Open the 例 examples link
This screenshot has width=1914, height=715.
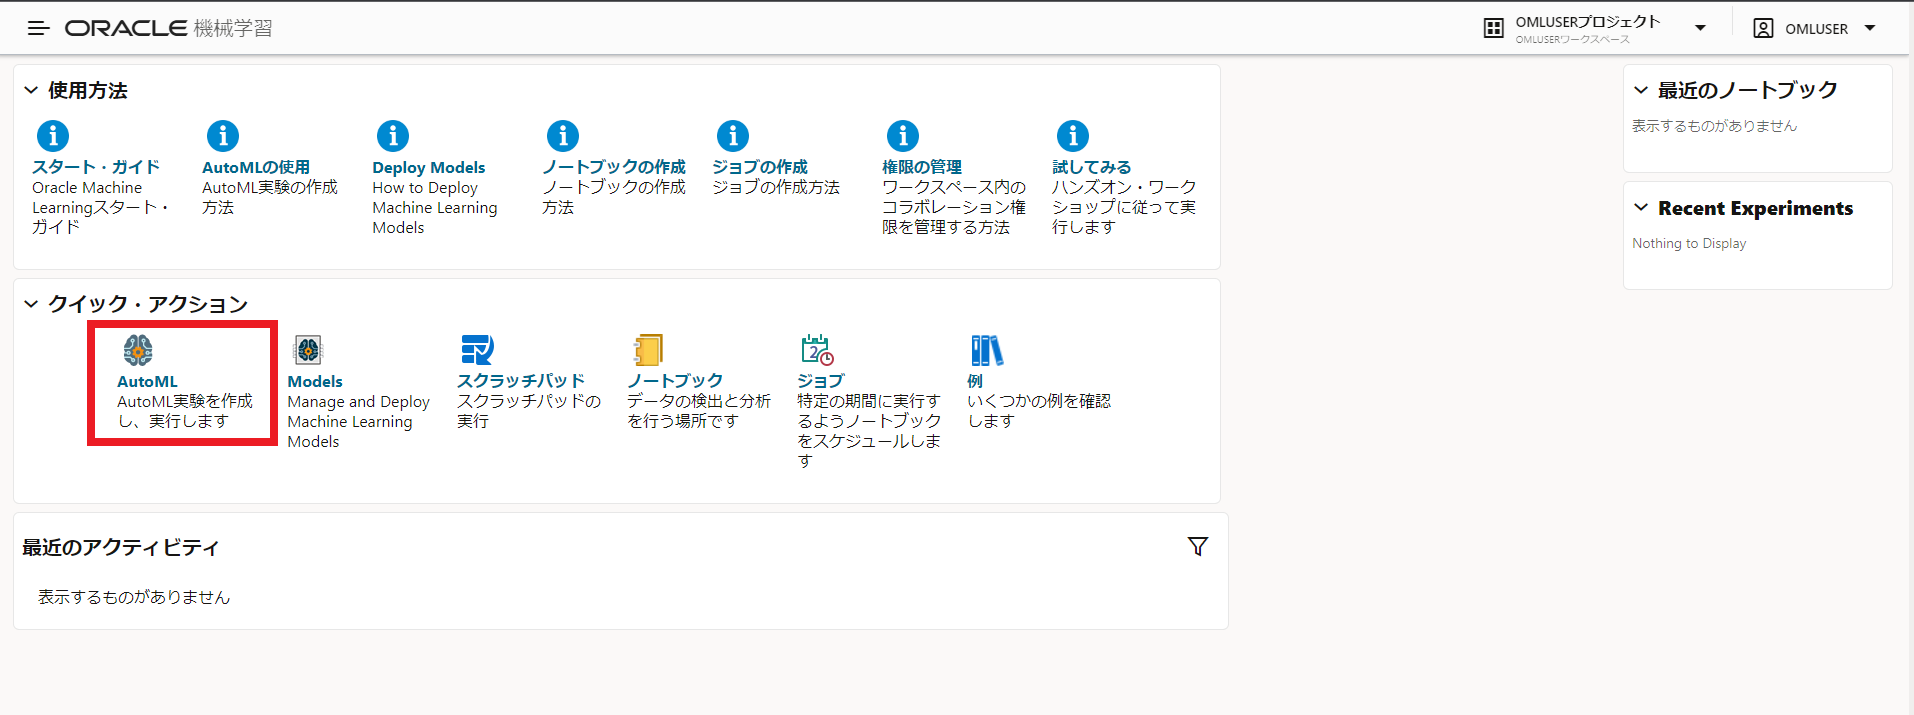pyautogui.click(x=975, y=381)
